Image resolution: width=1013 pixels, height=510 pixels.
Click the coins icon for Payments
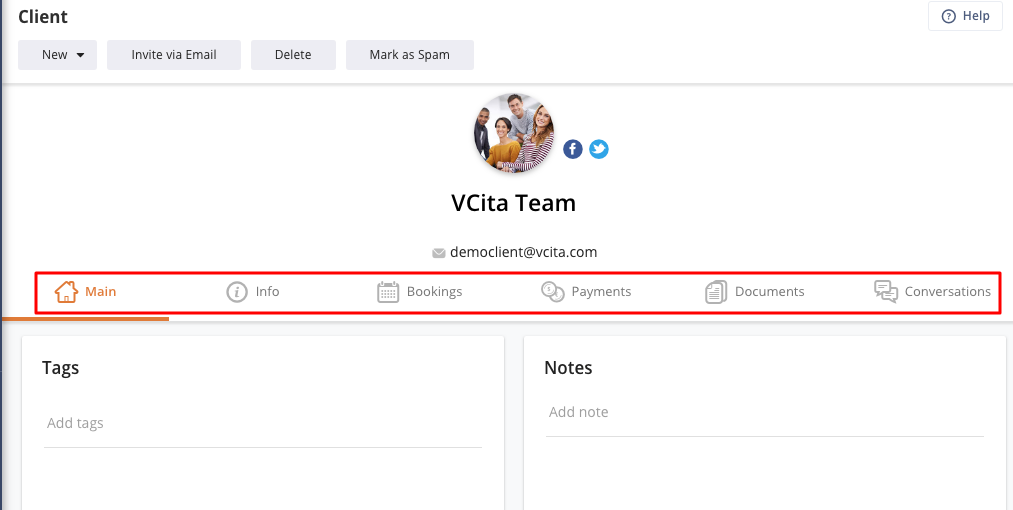coord(552,292)
